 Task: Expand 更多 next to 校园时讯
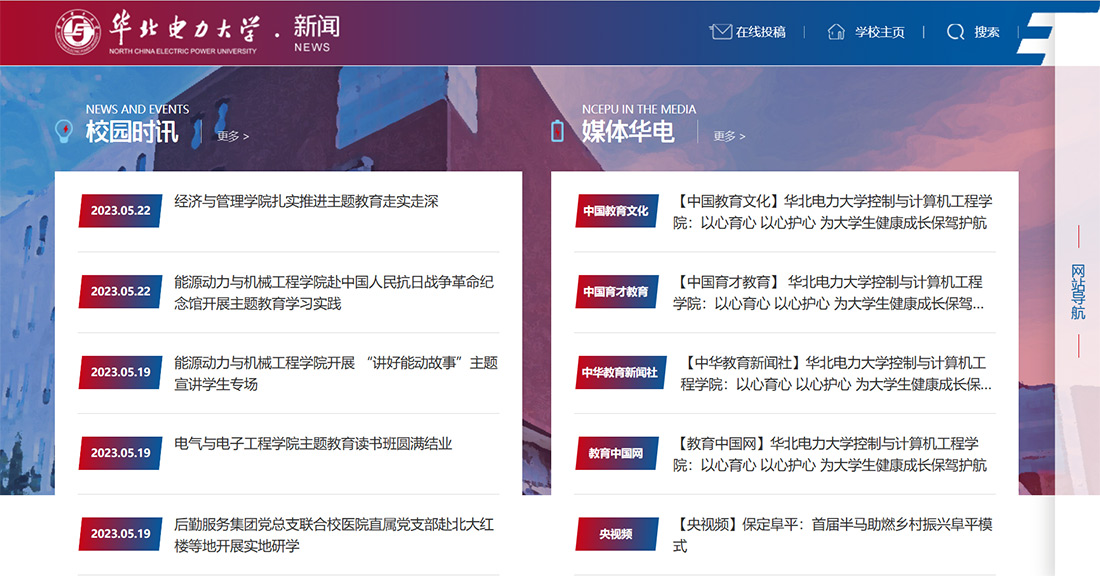pyautogui.click(x=232, y=136)
